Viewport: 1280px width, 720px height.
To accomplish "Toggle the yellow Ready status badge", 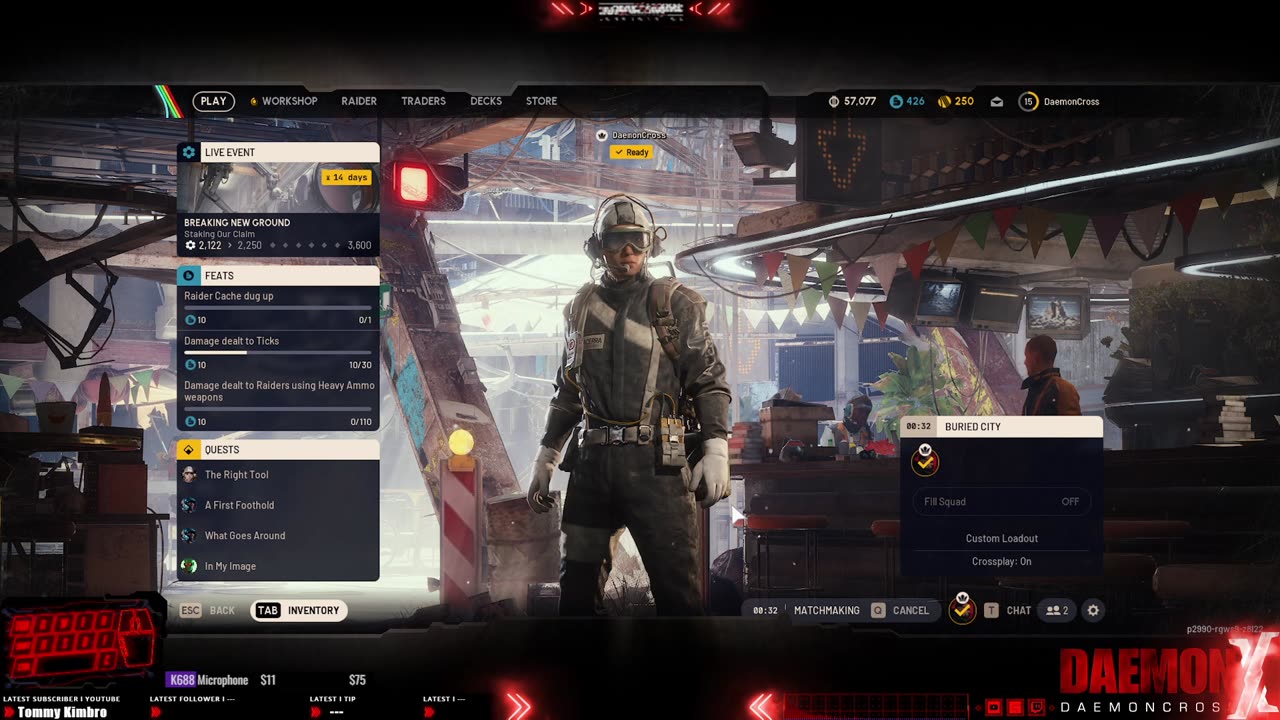I will point(631,152).
